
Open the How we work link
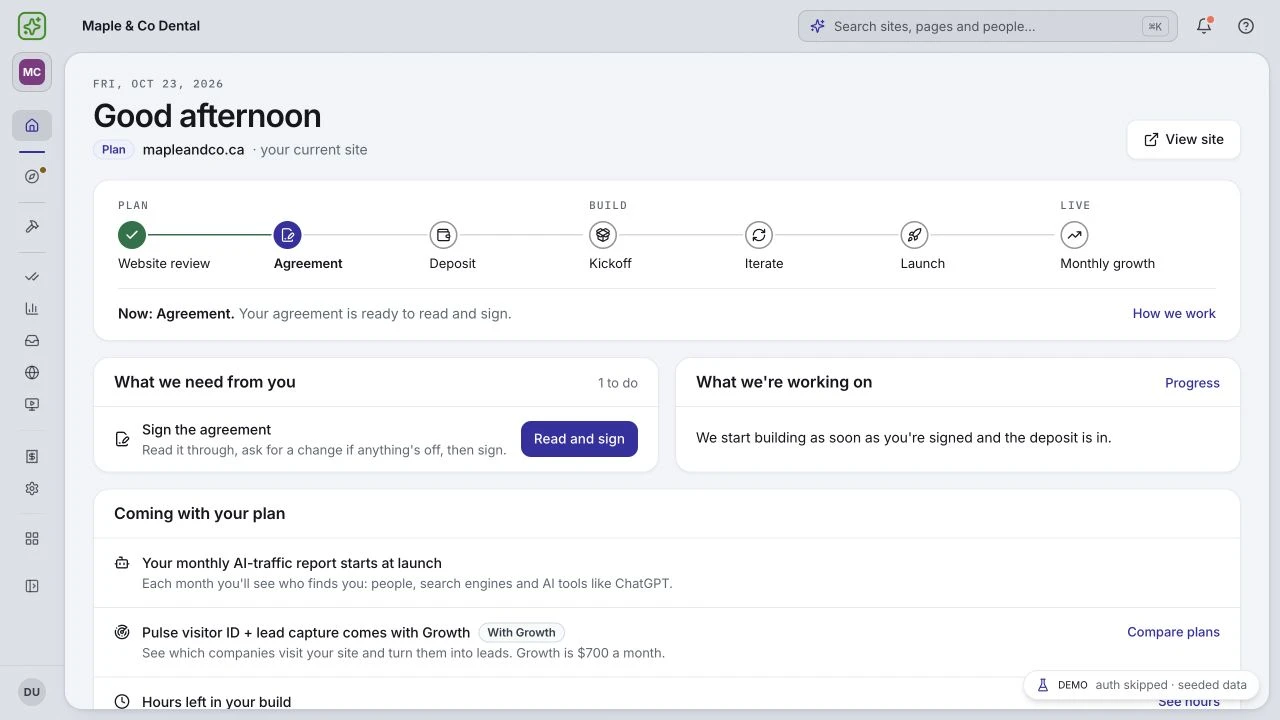1174,314
